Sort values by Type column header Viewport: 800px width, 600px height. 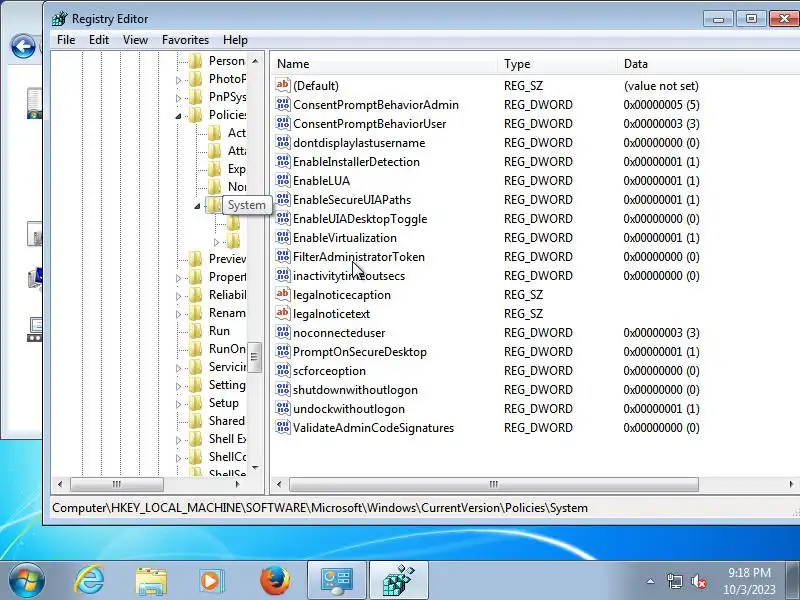[557, 64]
